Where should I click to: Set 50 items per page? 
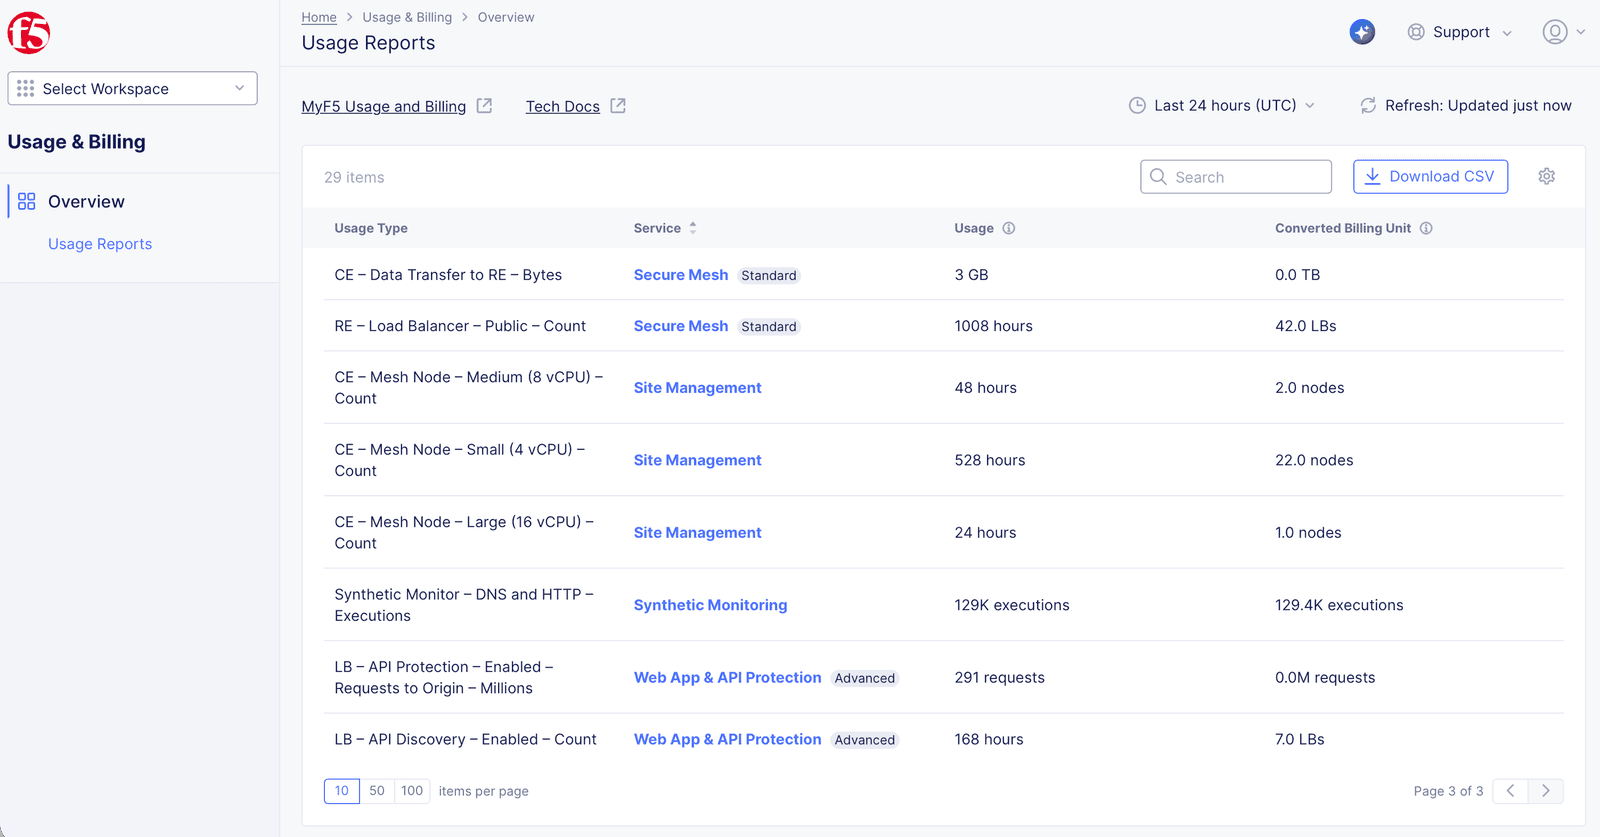(377, 791)
